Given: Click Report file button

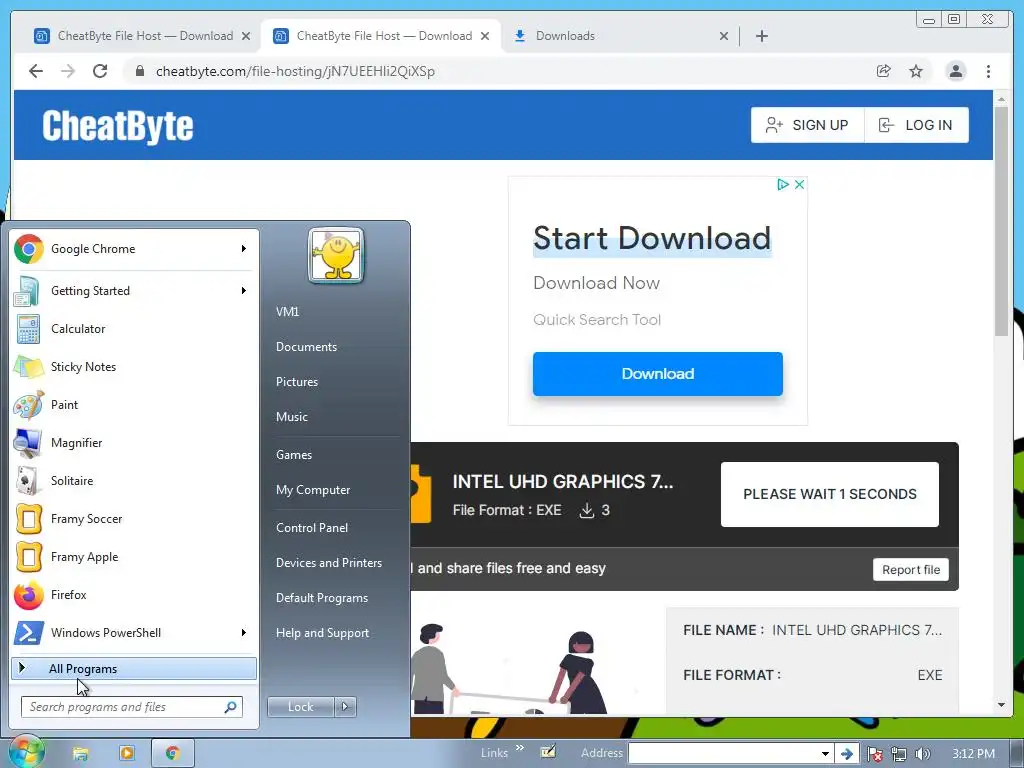Looking at the screenshot, I should [911, 569].
